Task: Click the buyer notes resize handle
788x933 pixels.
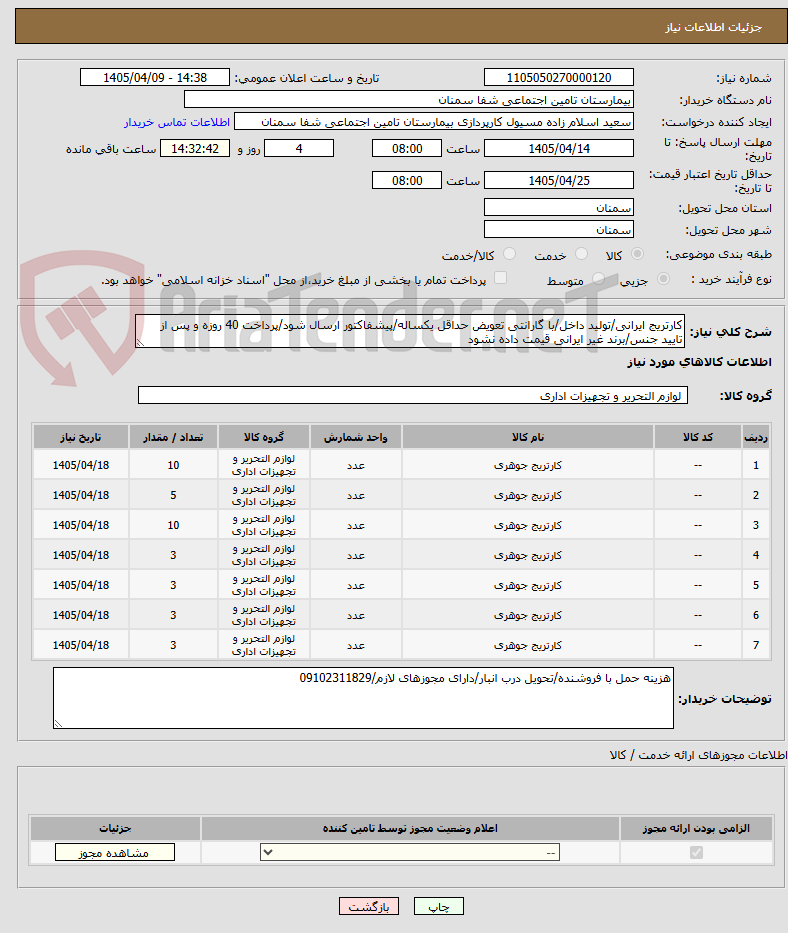Action: pyautogui.click(x=58, y=723)
